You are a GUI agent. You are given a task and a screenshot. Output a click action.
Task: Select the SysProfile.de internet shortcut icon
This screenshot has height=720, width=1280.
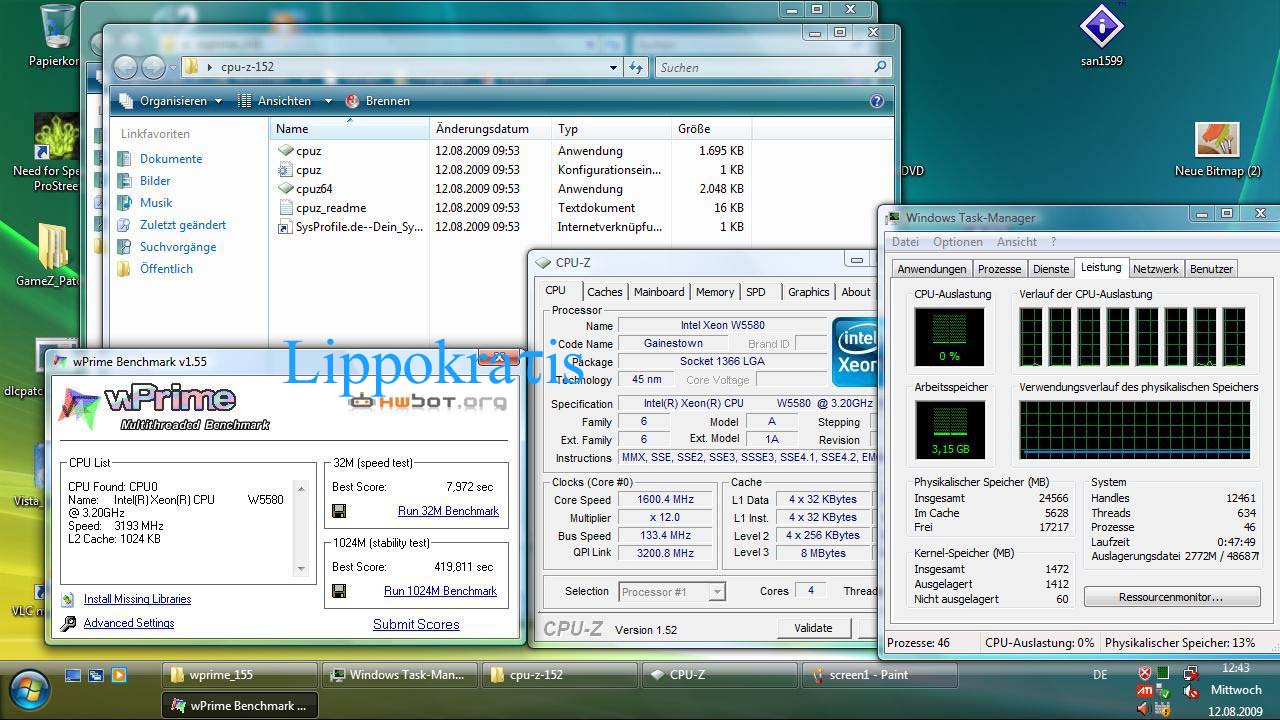285,227
